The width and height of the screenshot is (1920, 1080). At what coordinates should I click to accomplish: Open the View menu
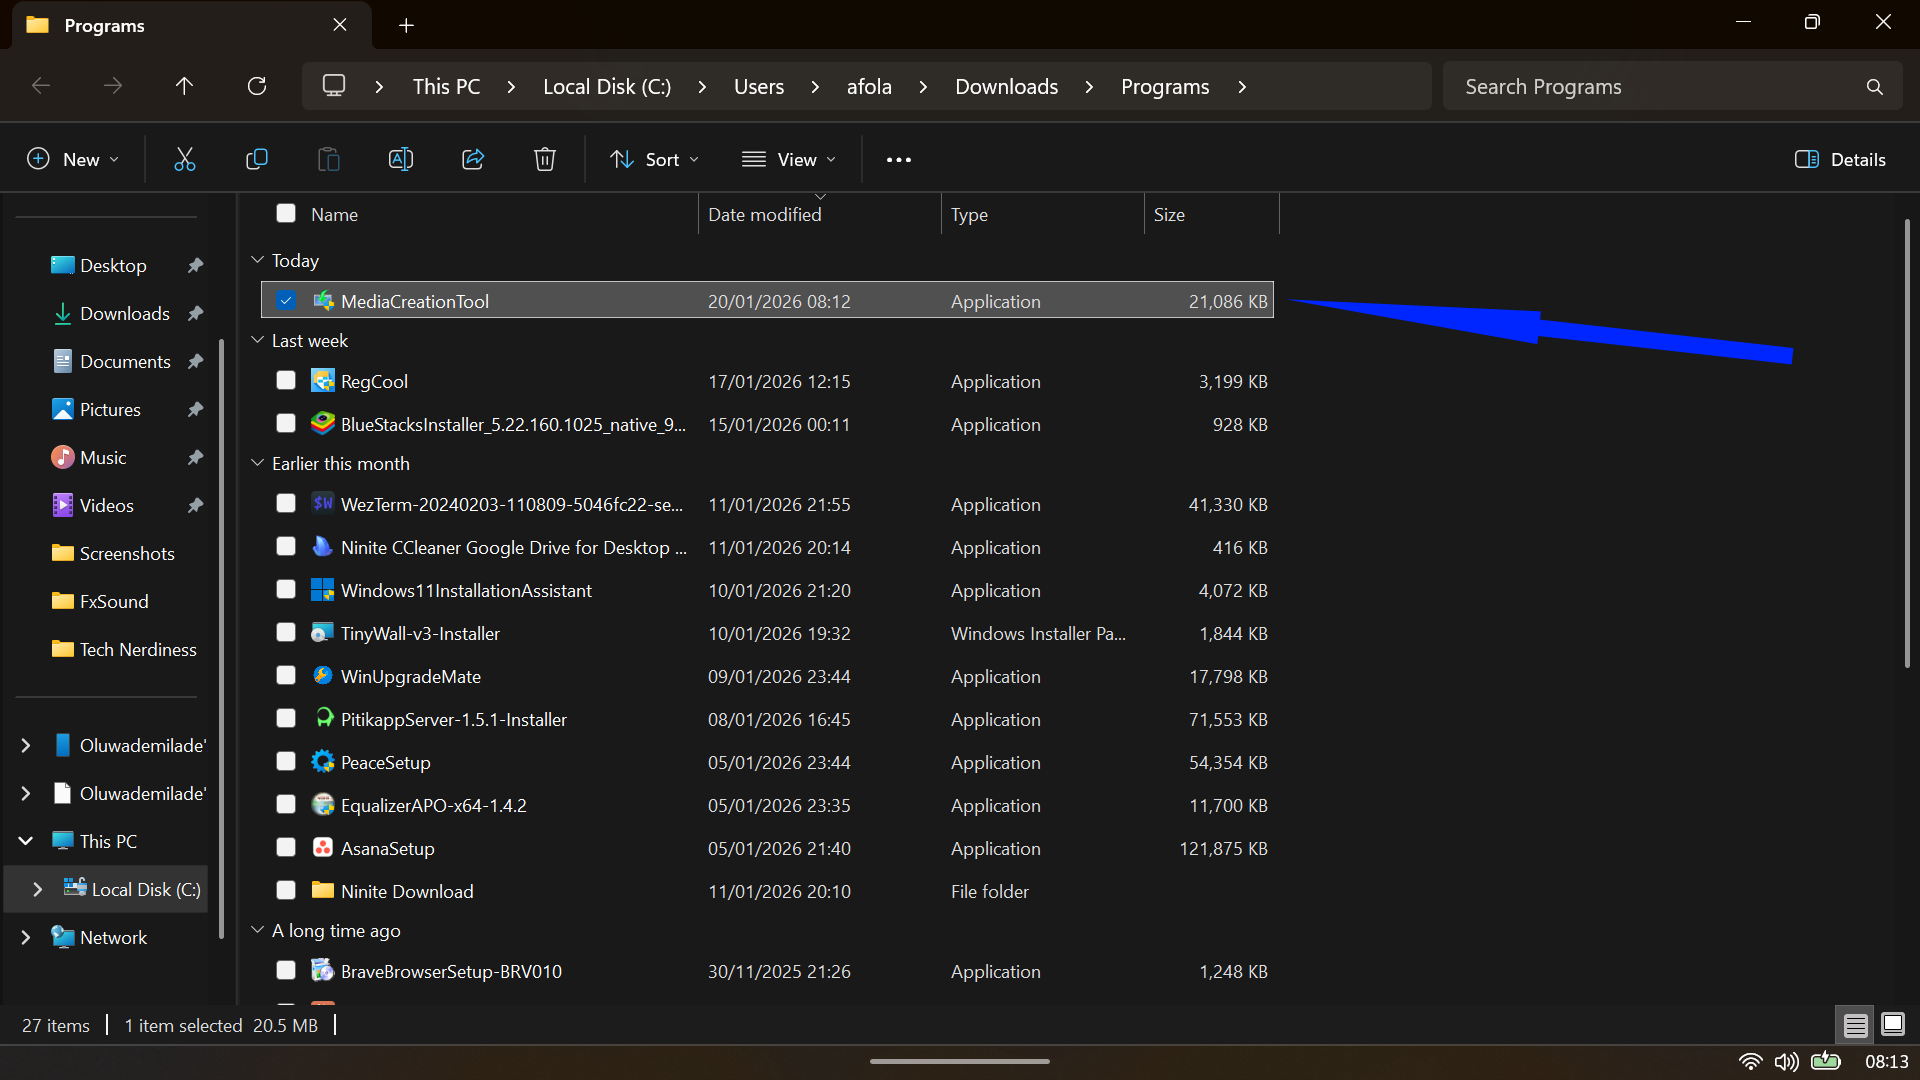tap(789, 159)
